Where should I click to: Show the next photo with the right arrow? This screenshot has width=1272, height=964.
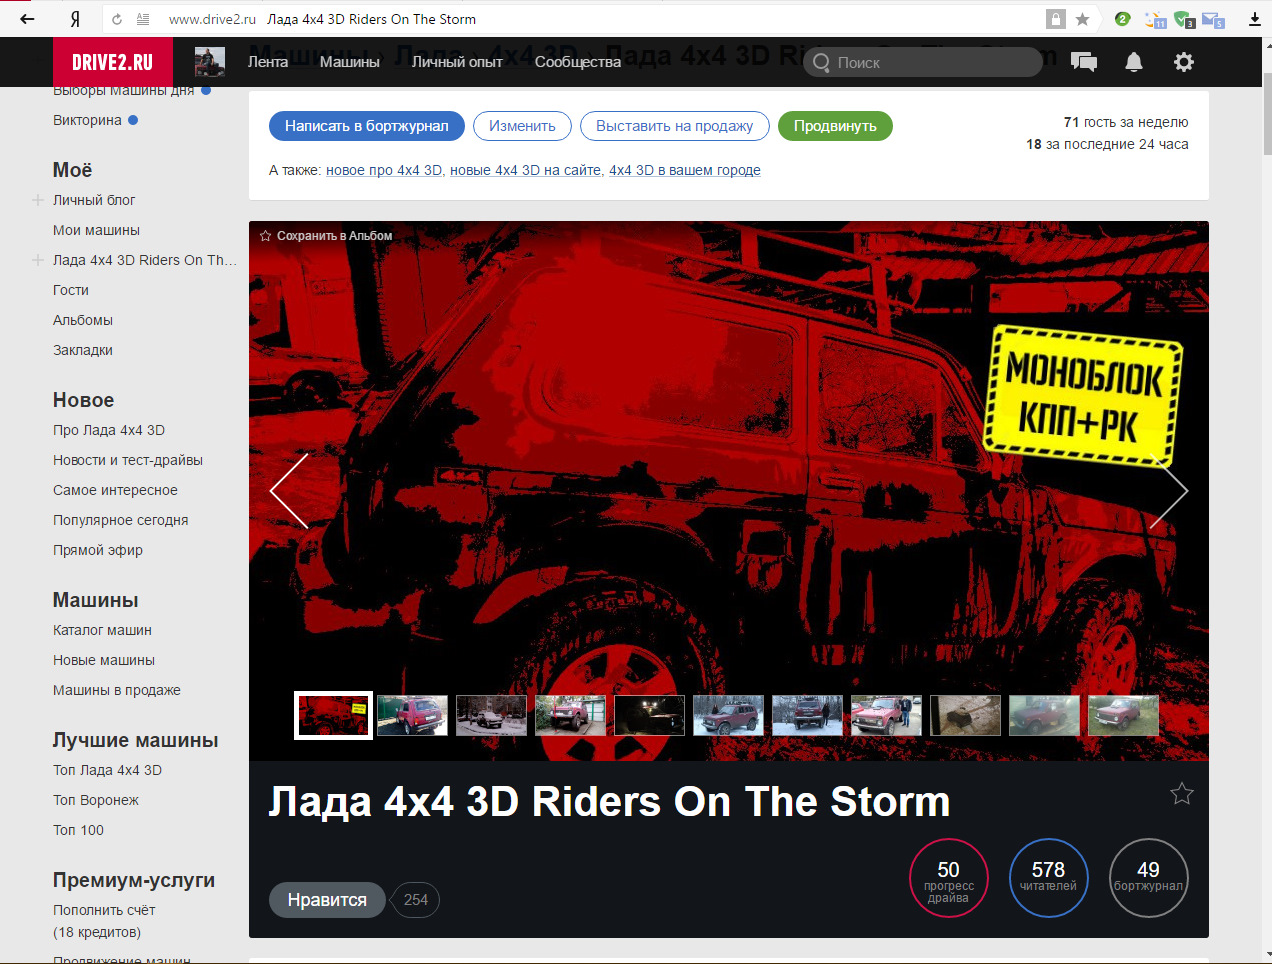click(1169, 491)
